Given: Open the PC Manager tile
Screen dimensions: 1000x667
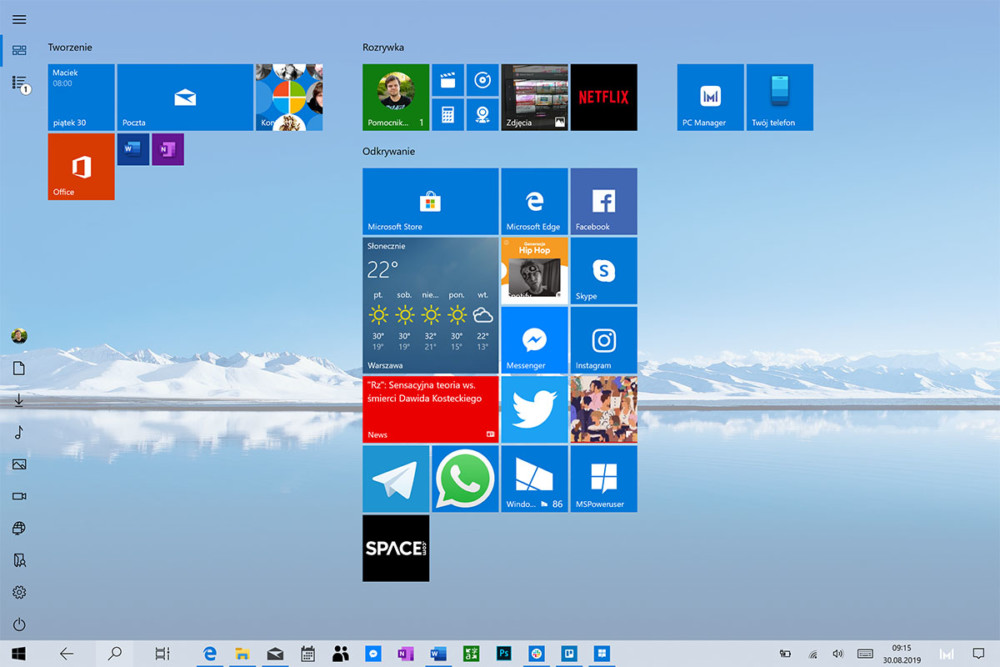Looking at the screenshot, I should [710, 97].
